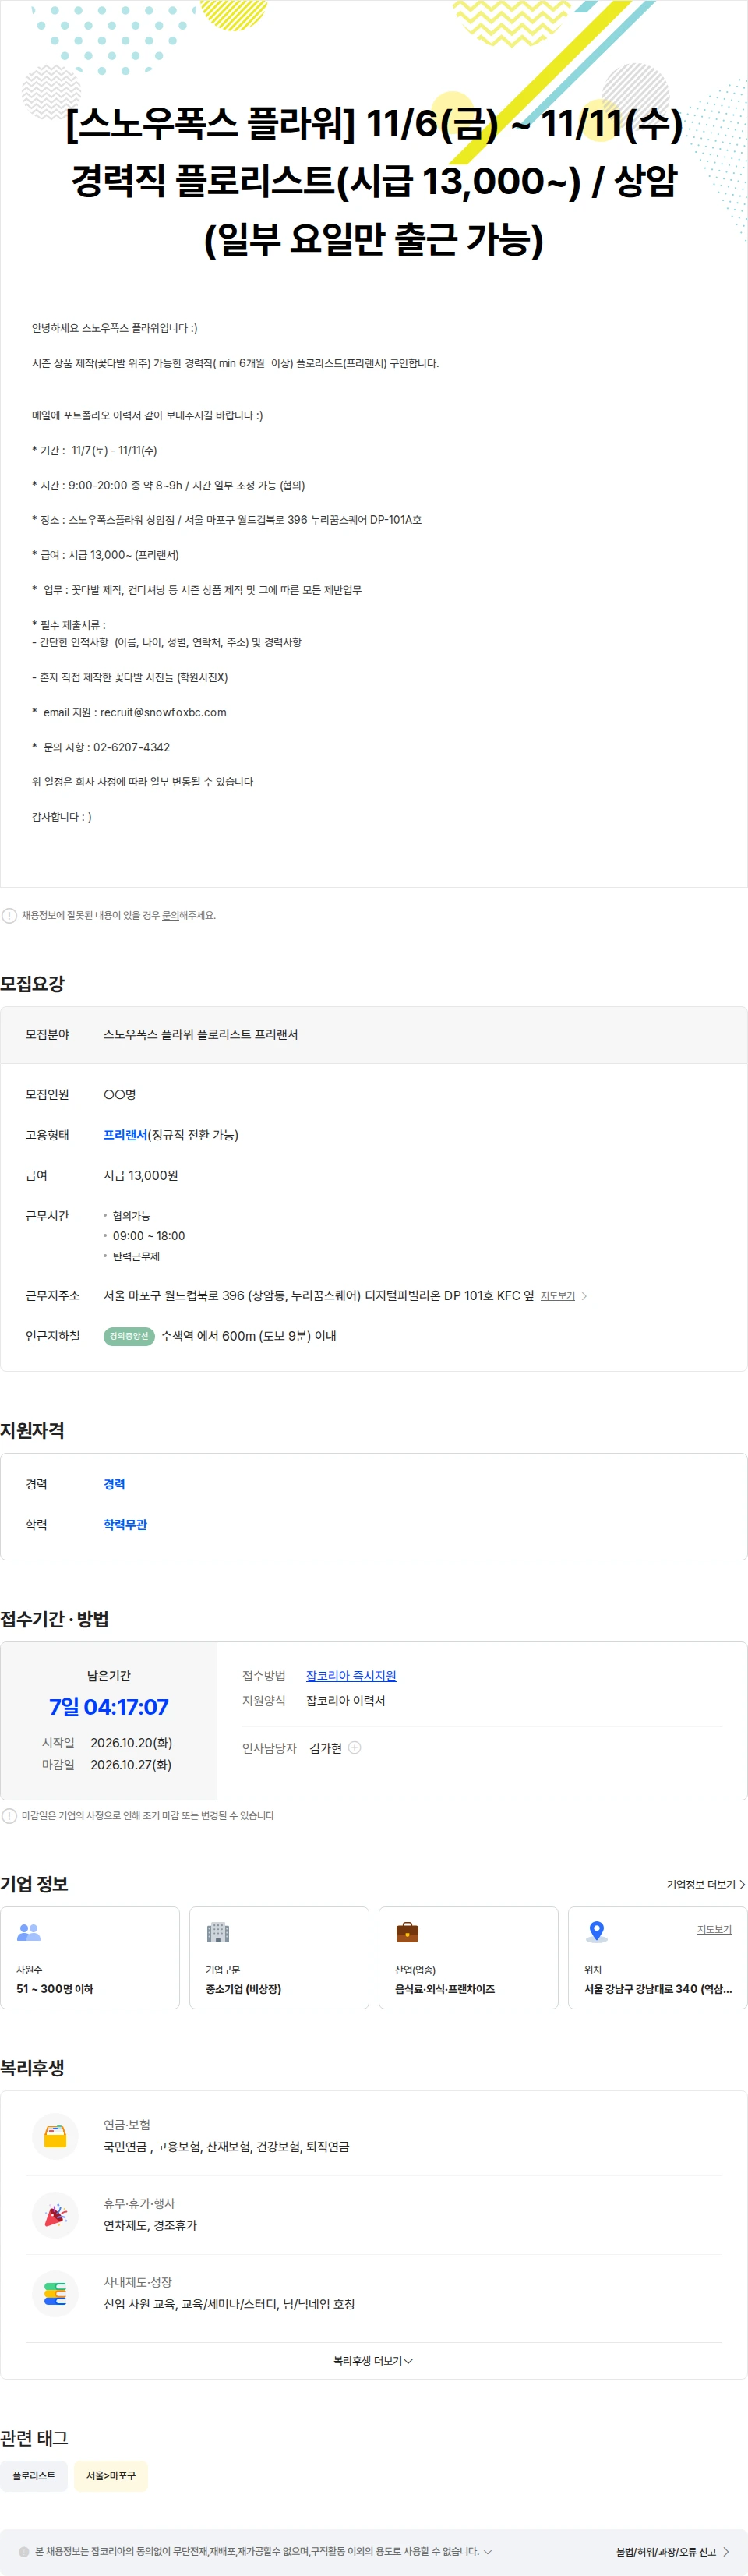Click the 중소기업 (비상장) company card

(x=279, y=1957)
